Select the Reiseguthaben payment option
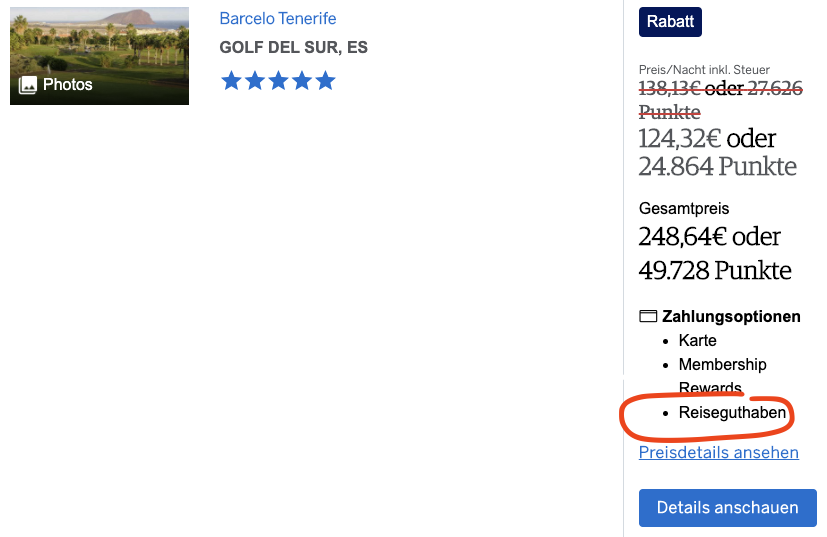Viewport: 827px width, 537px height. [732, 413]
